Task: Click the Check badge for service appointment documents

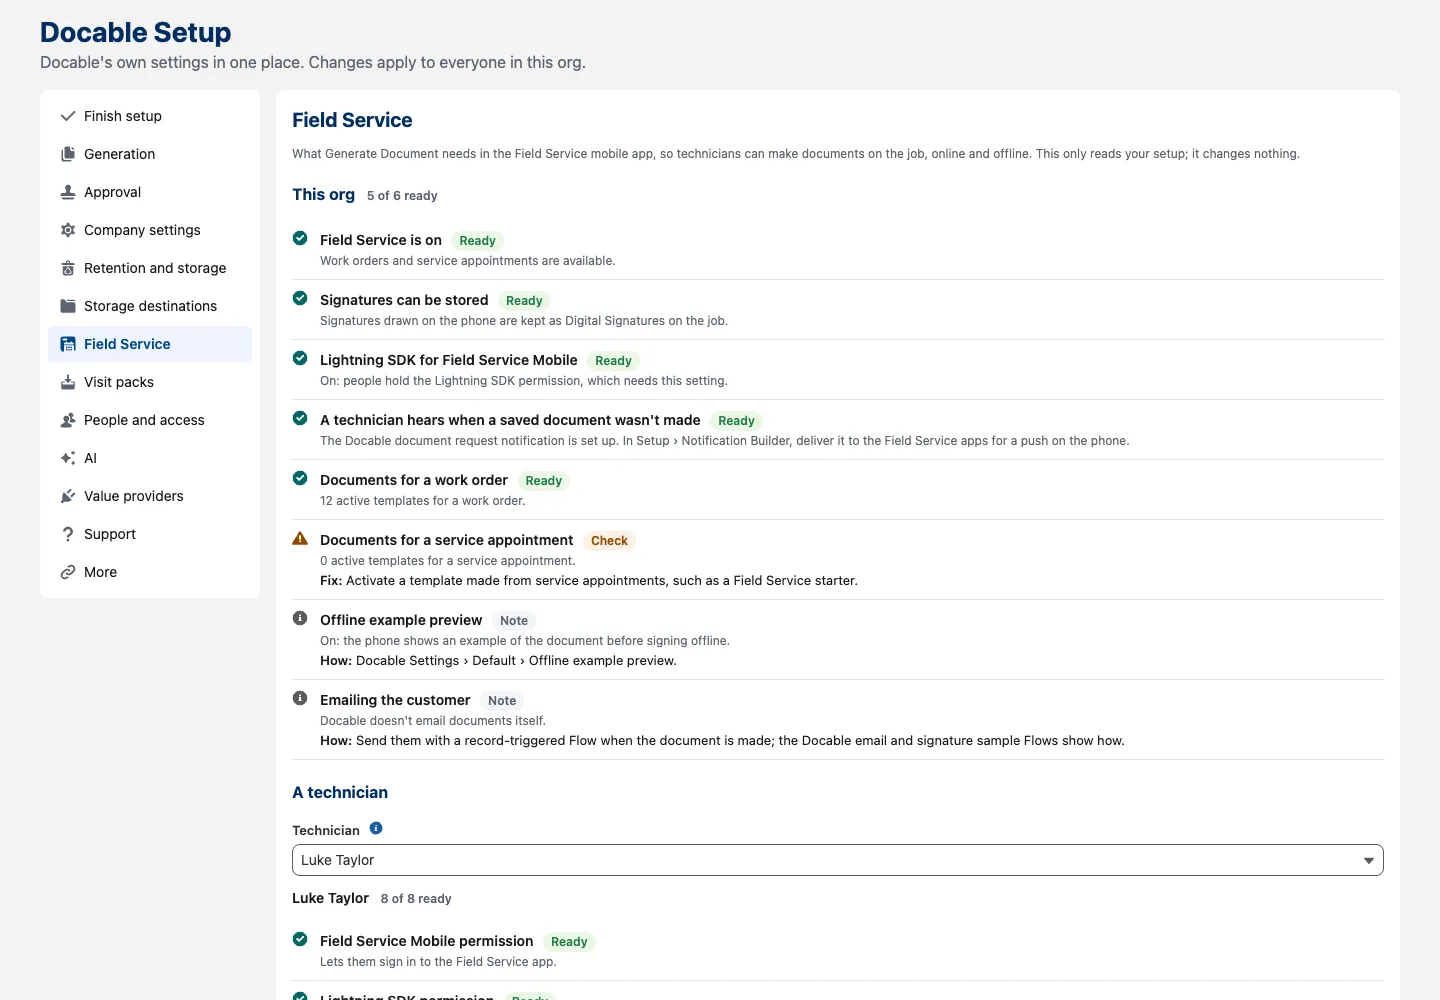Action: [609, 541]
